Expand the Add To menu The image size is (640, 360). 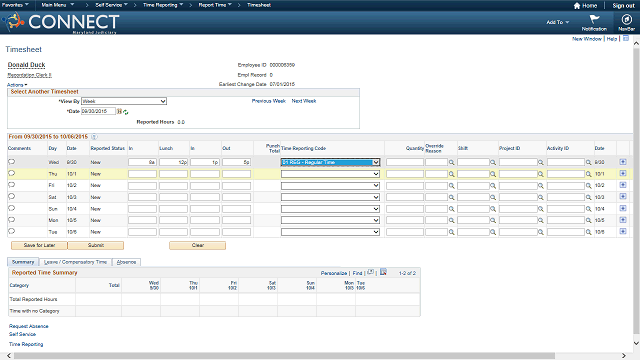pos(558,22)
